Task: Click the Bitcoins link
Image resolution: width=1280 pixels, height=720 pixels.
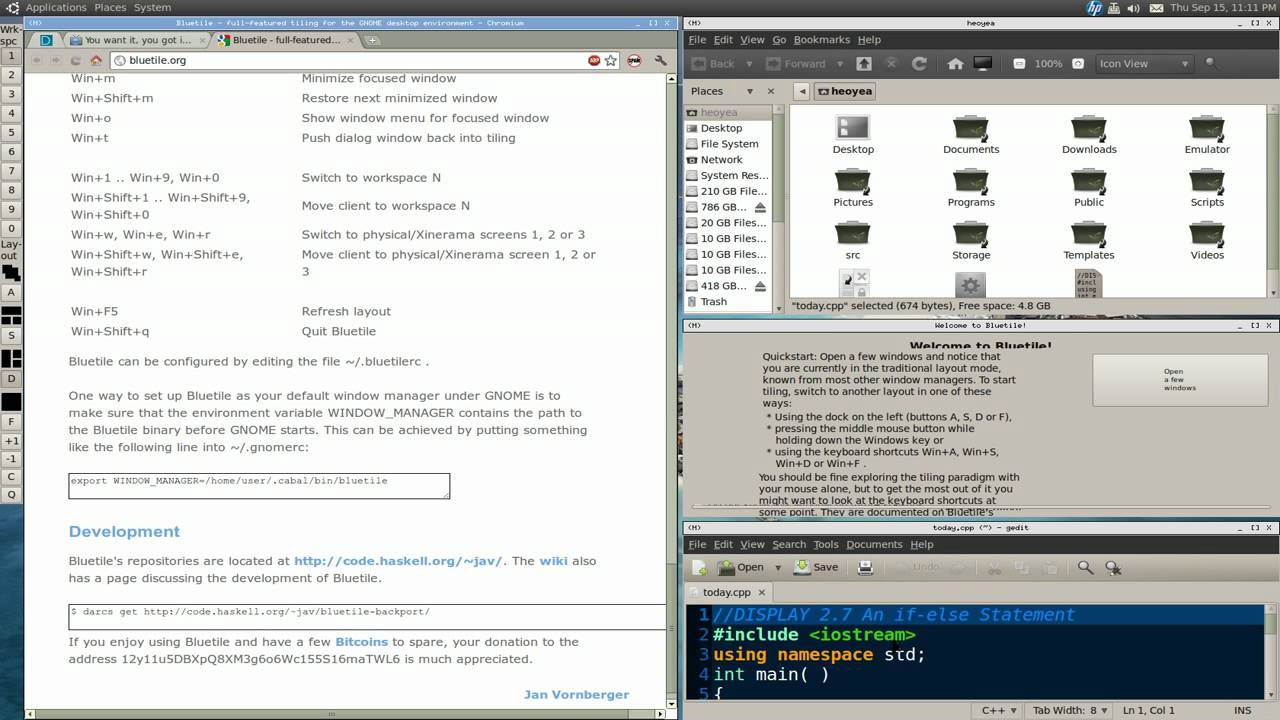Action: [x=361, y=642]
